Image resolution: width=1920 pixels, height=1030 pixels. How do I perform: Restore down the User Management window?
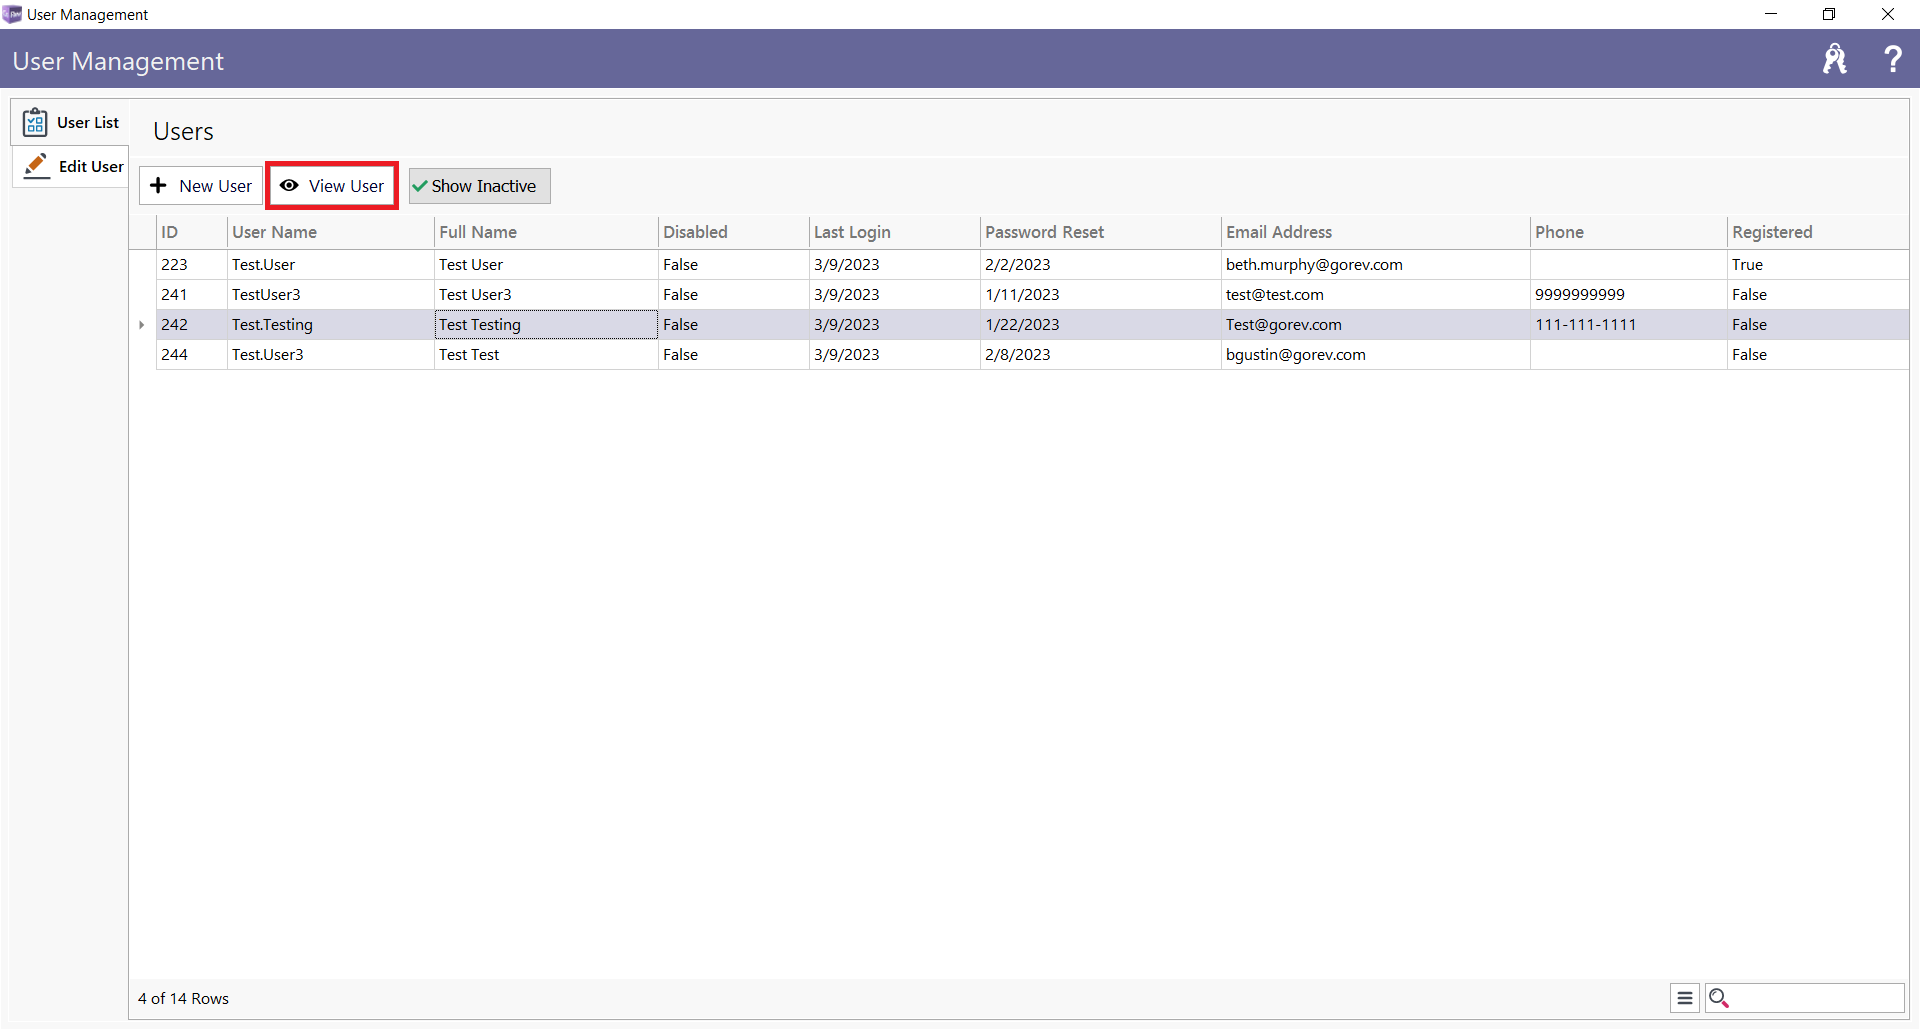click(x=1829, y=14)
